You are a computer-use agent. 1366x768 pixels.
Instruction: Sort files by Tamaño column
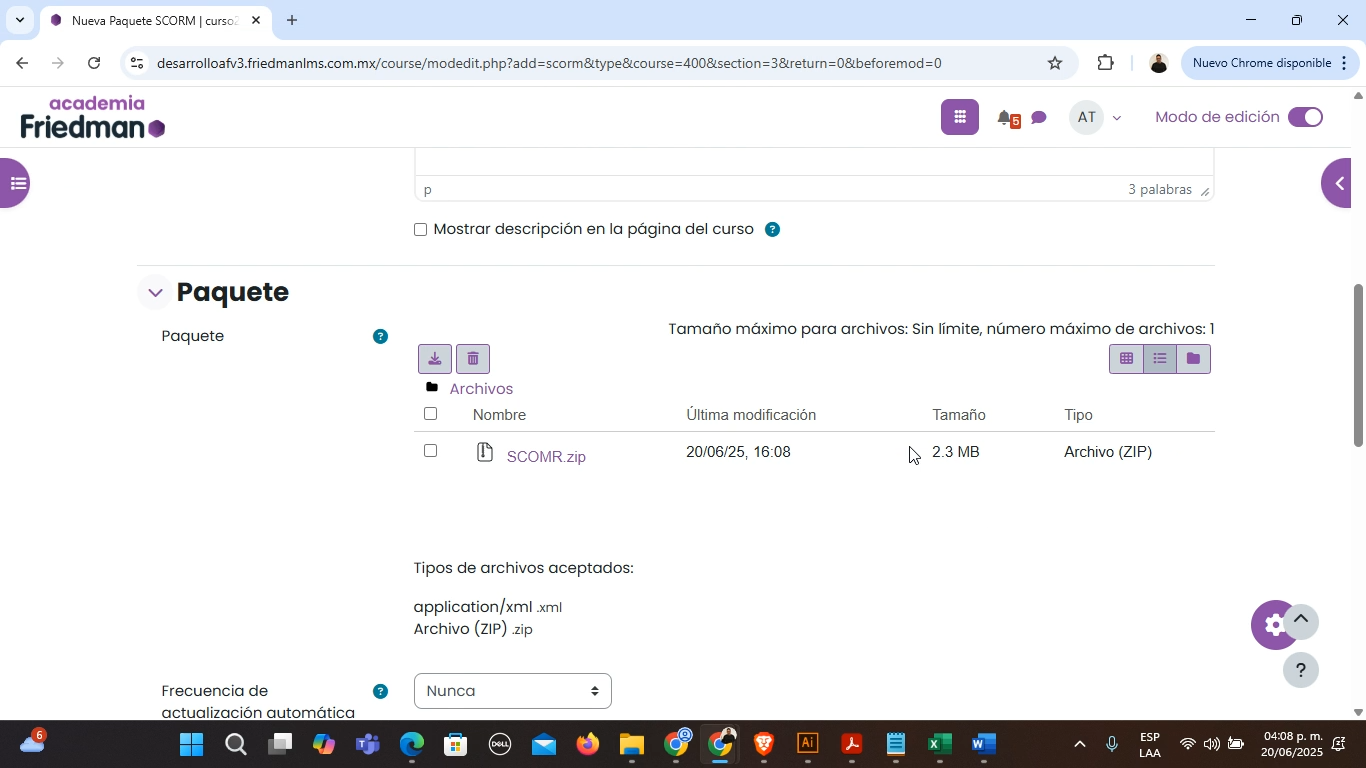(959, 415)
